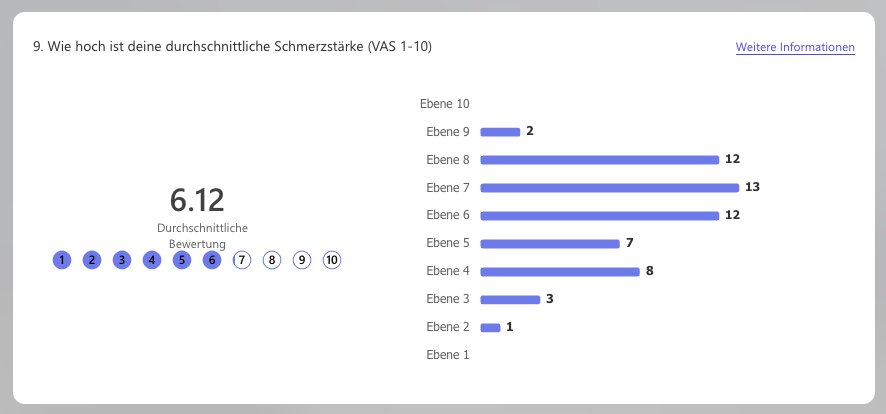The width and height of the screenshot is (886, 414).
Task: Click the Ebene 3 bar showing 3
Action: point(509,299)
